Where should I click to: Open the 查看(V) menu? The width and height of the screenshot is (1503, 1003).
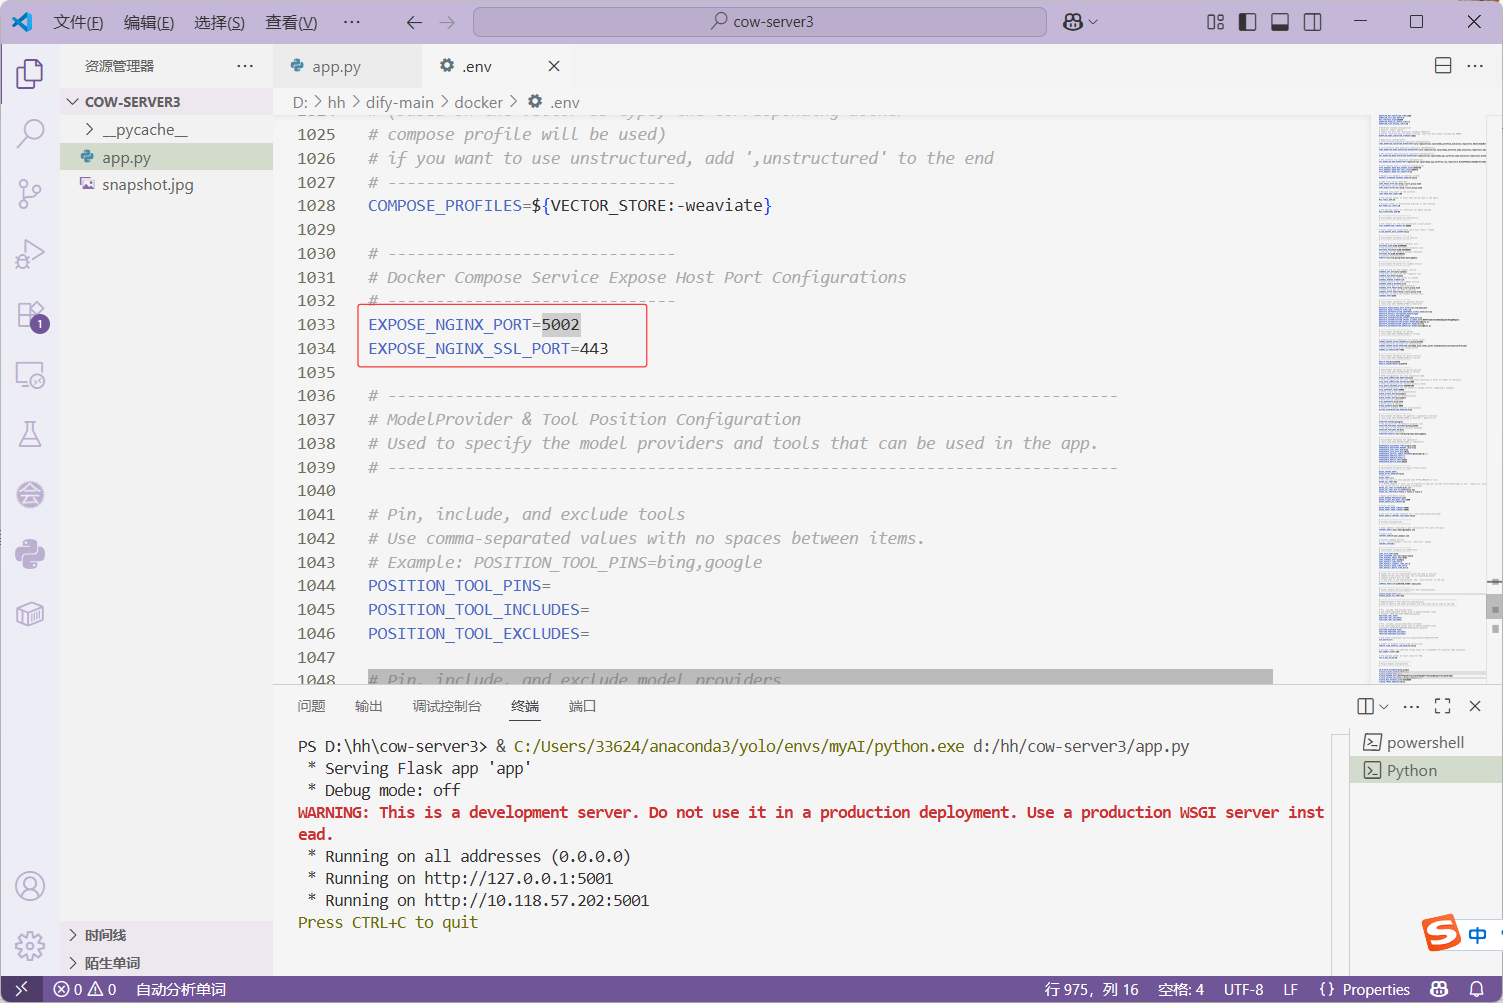tap(291, 22)
